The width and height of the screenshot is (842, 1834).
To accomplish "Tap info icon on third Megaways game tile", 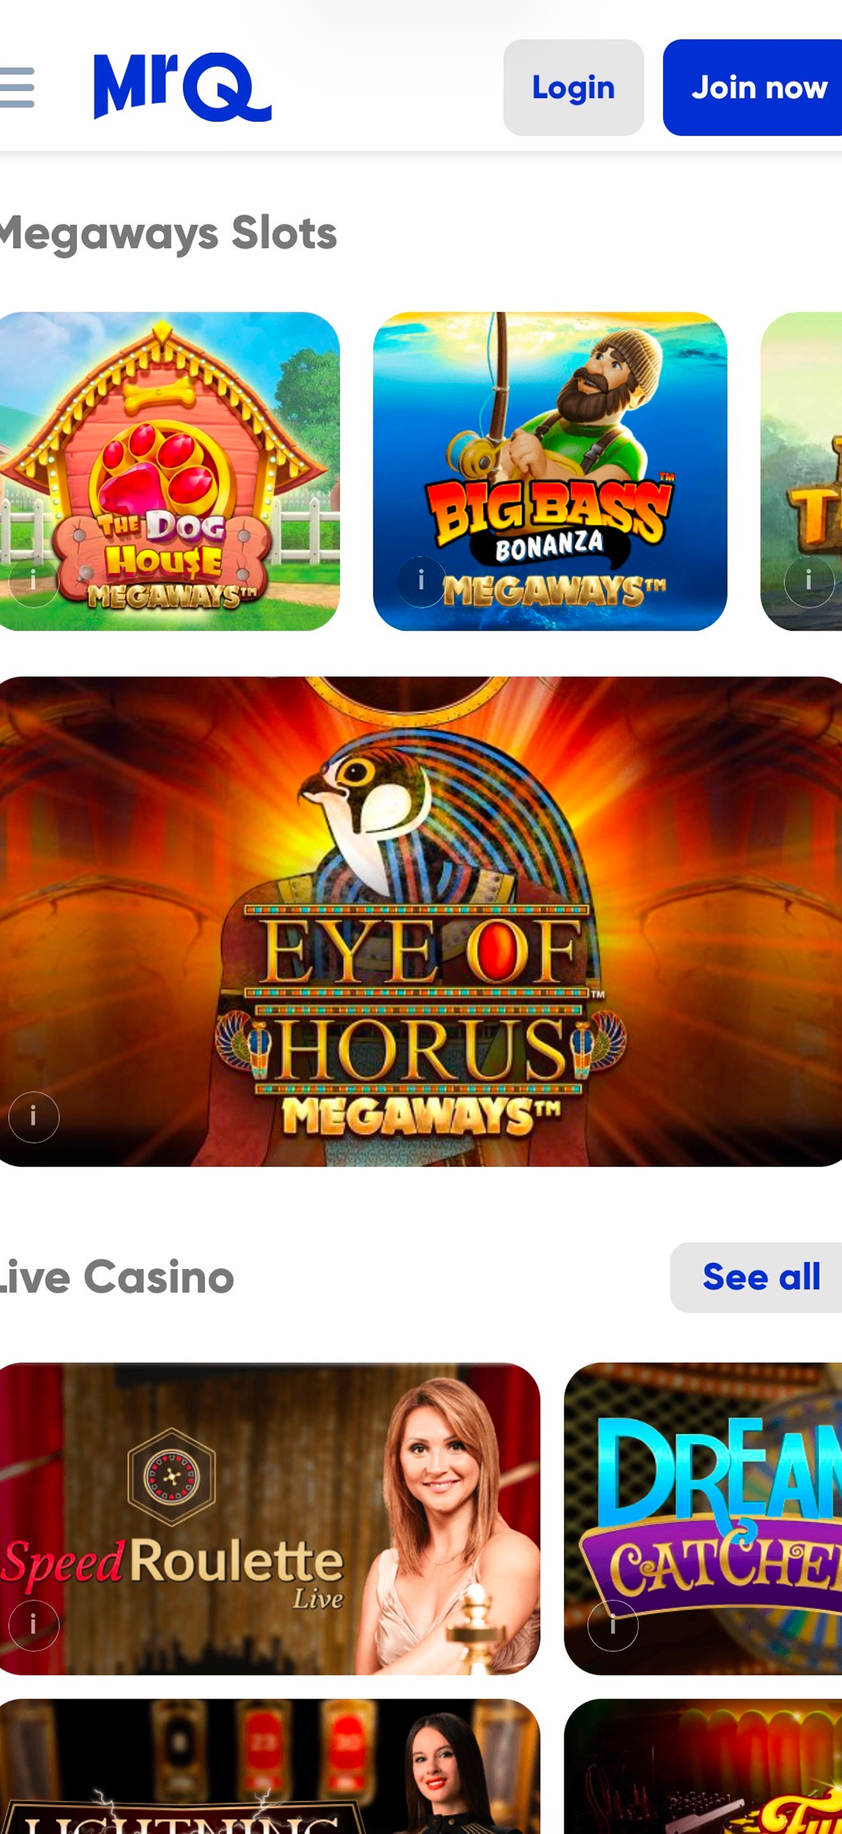I will (808, 581).
